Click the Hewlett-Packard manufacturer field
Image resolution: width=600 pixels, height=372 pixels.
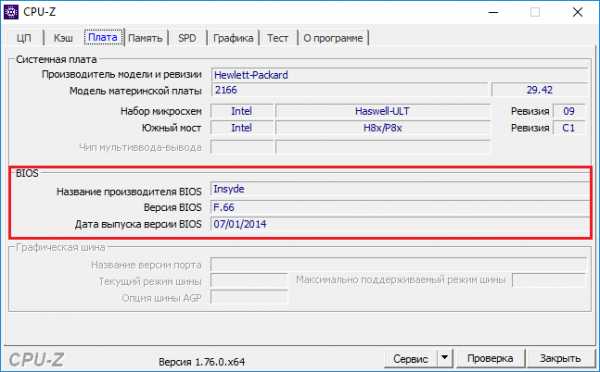click(399, 75)
